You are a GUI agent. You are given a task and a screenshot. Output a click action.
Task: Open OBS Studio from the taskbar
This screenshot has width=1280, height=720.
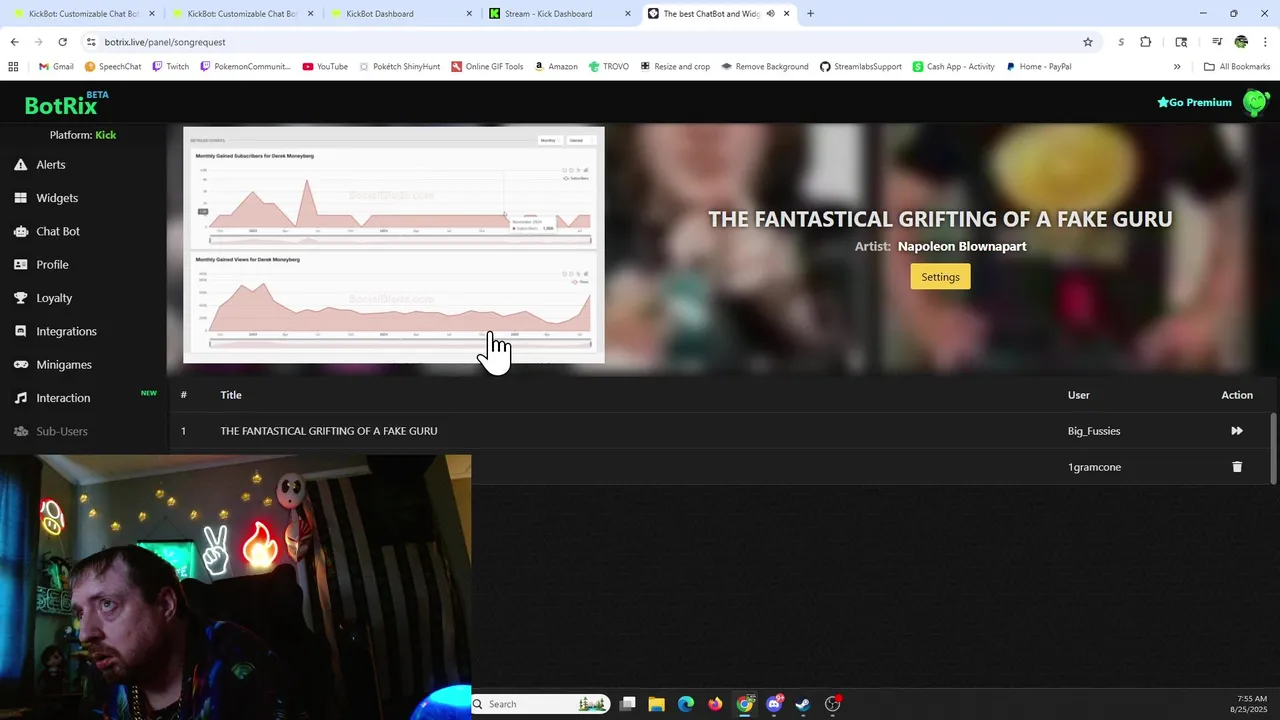(x=832, y=704)
